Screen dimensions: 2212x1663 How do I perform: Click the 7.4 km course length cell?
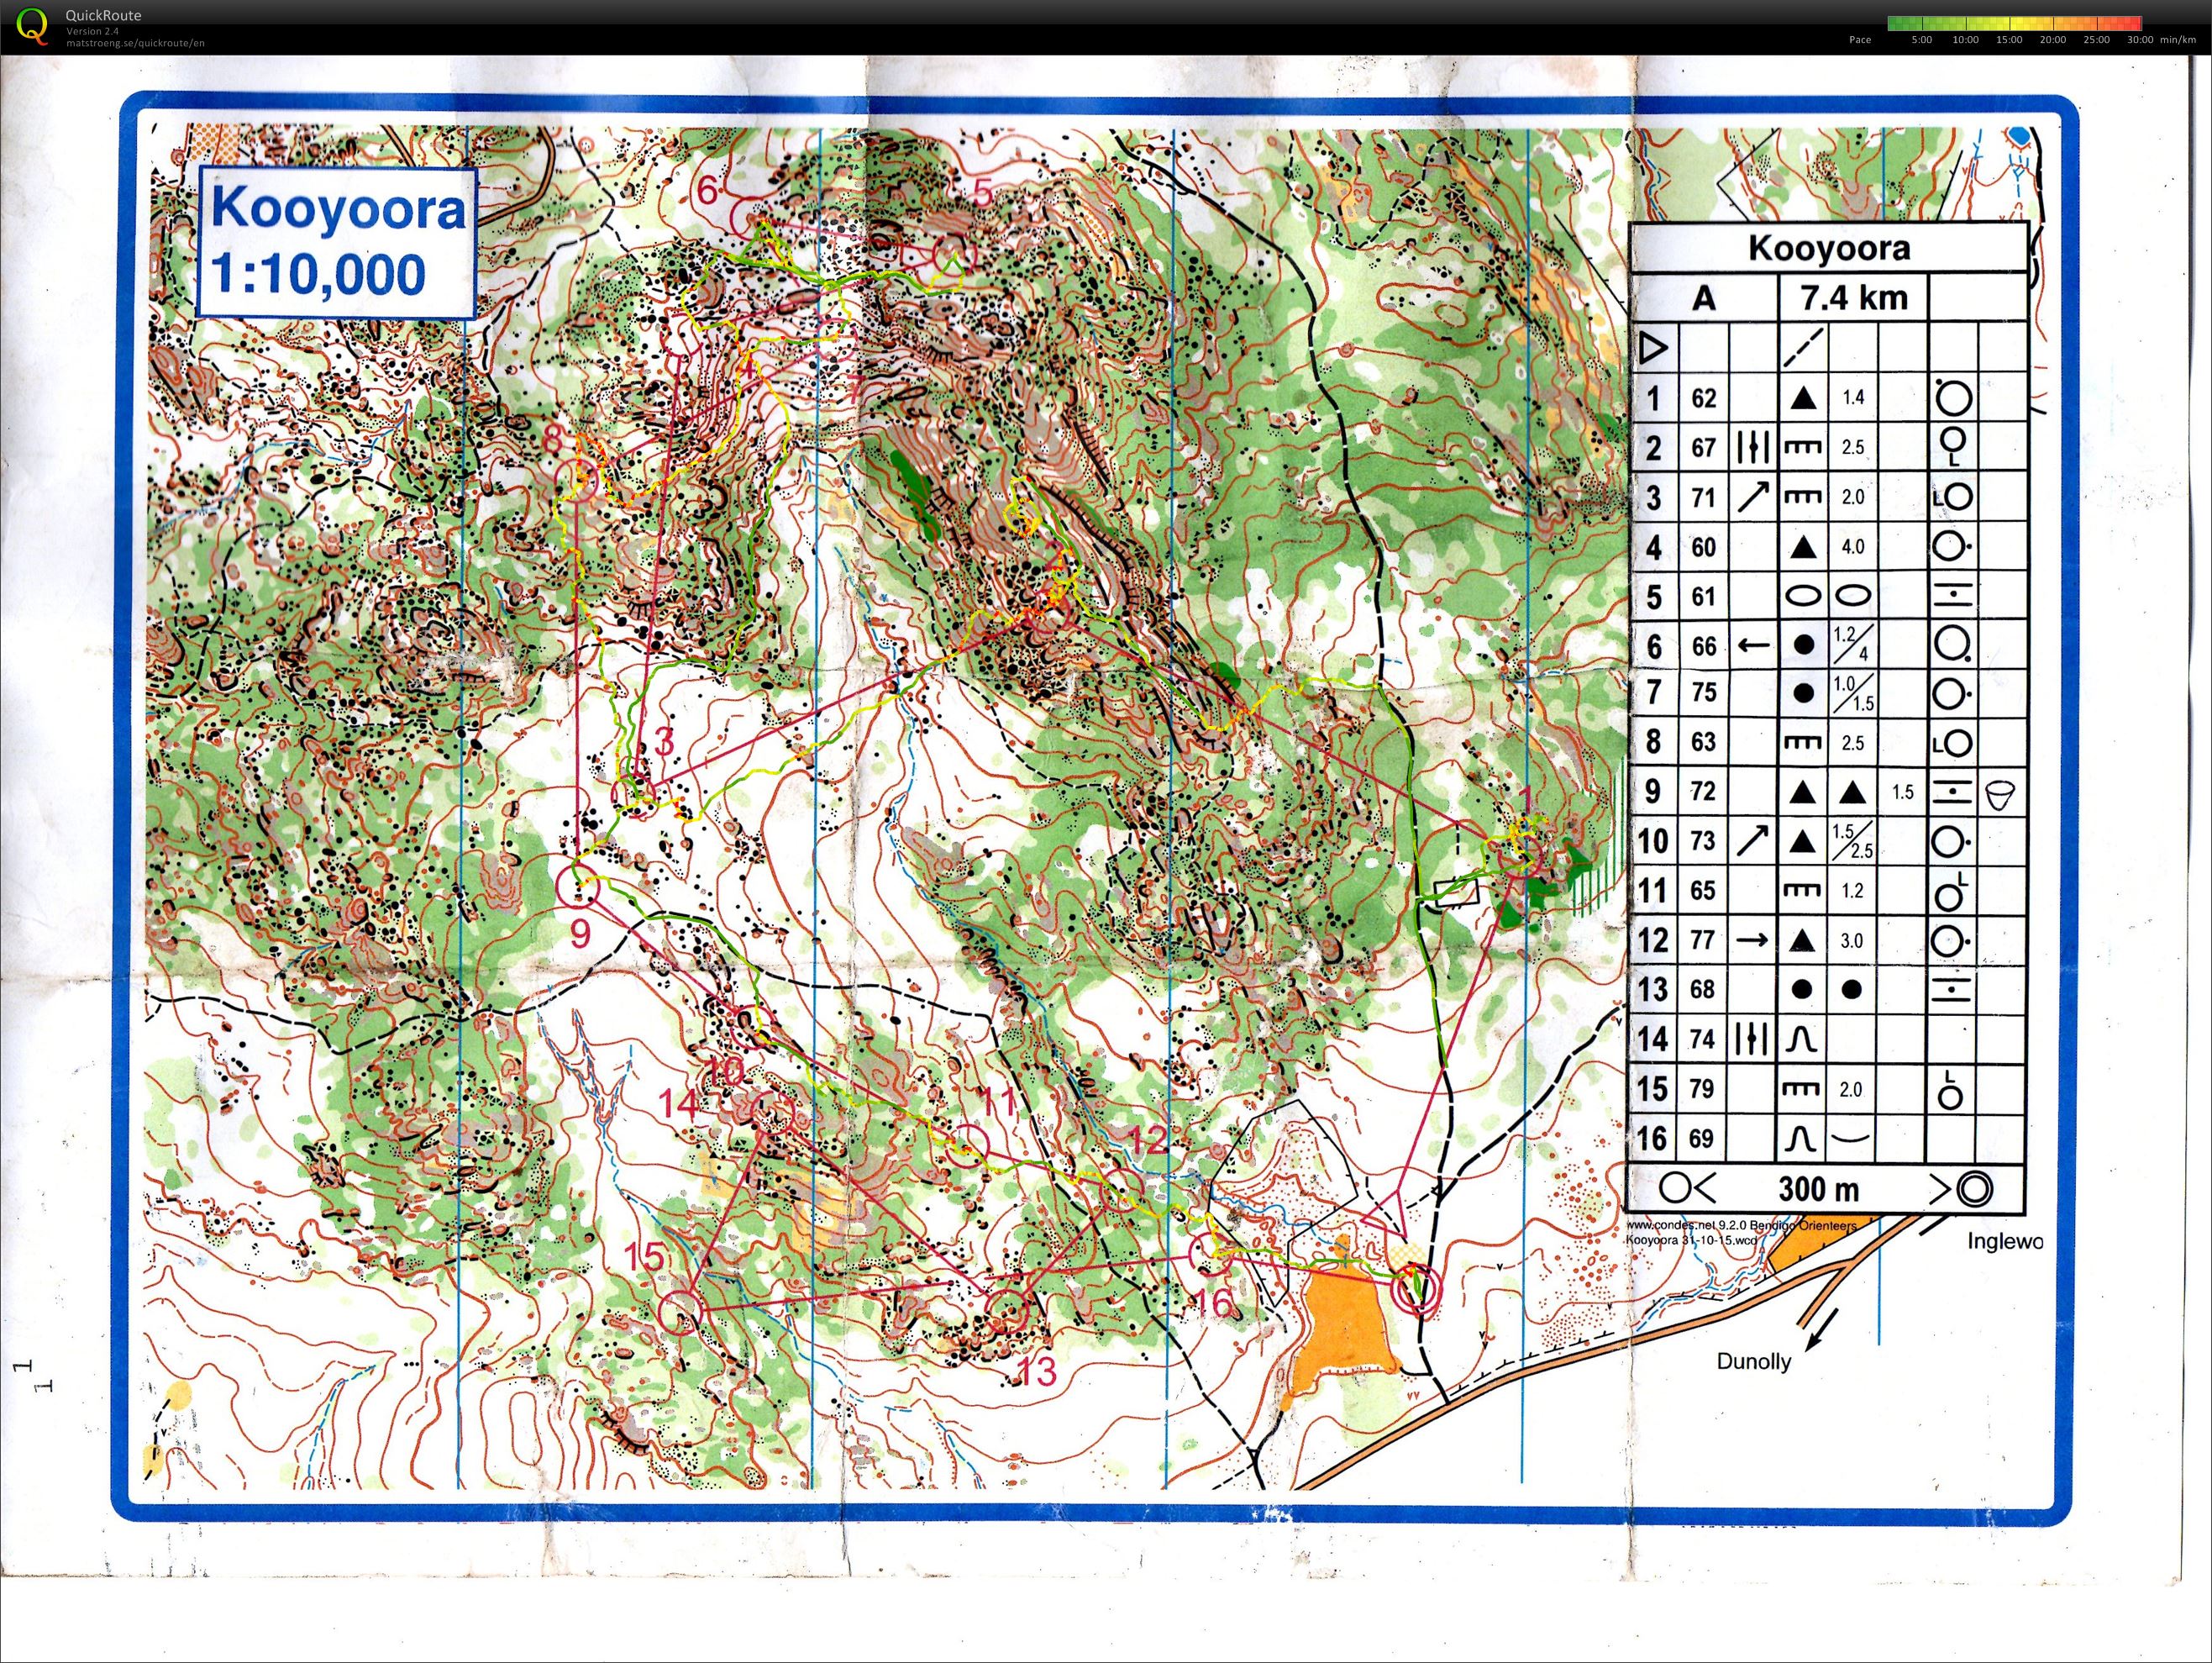(x=1853, y=298)
